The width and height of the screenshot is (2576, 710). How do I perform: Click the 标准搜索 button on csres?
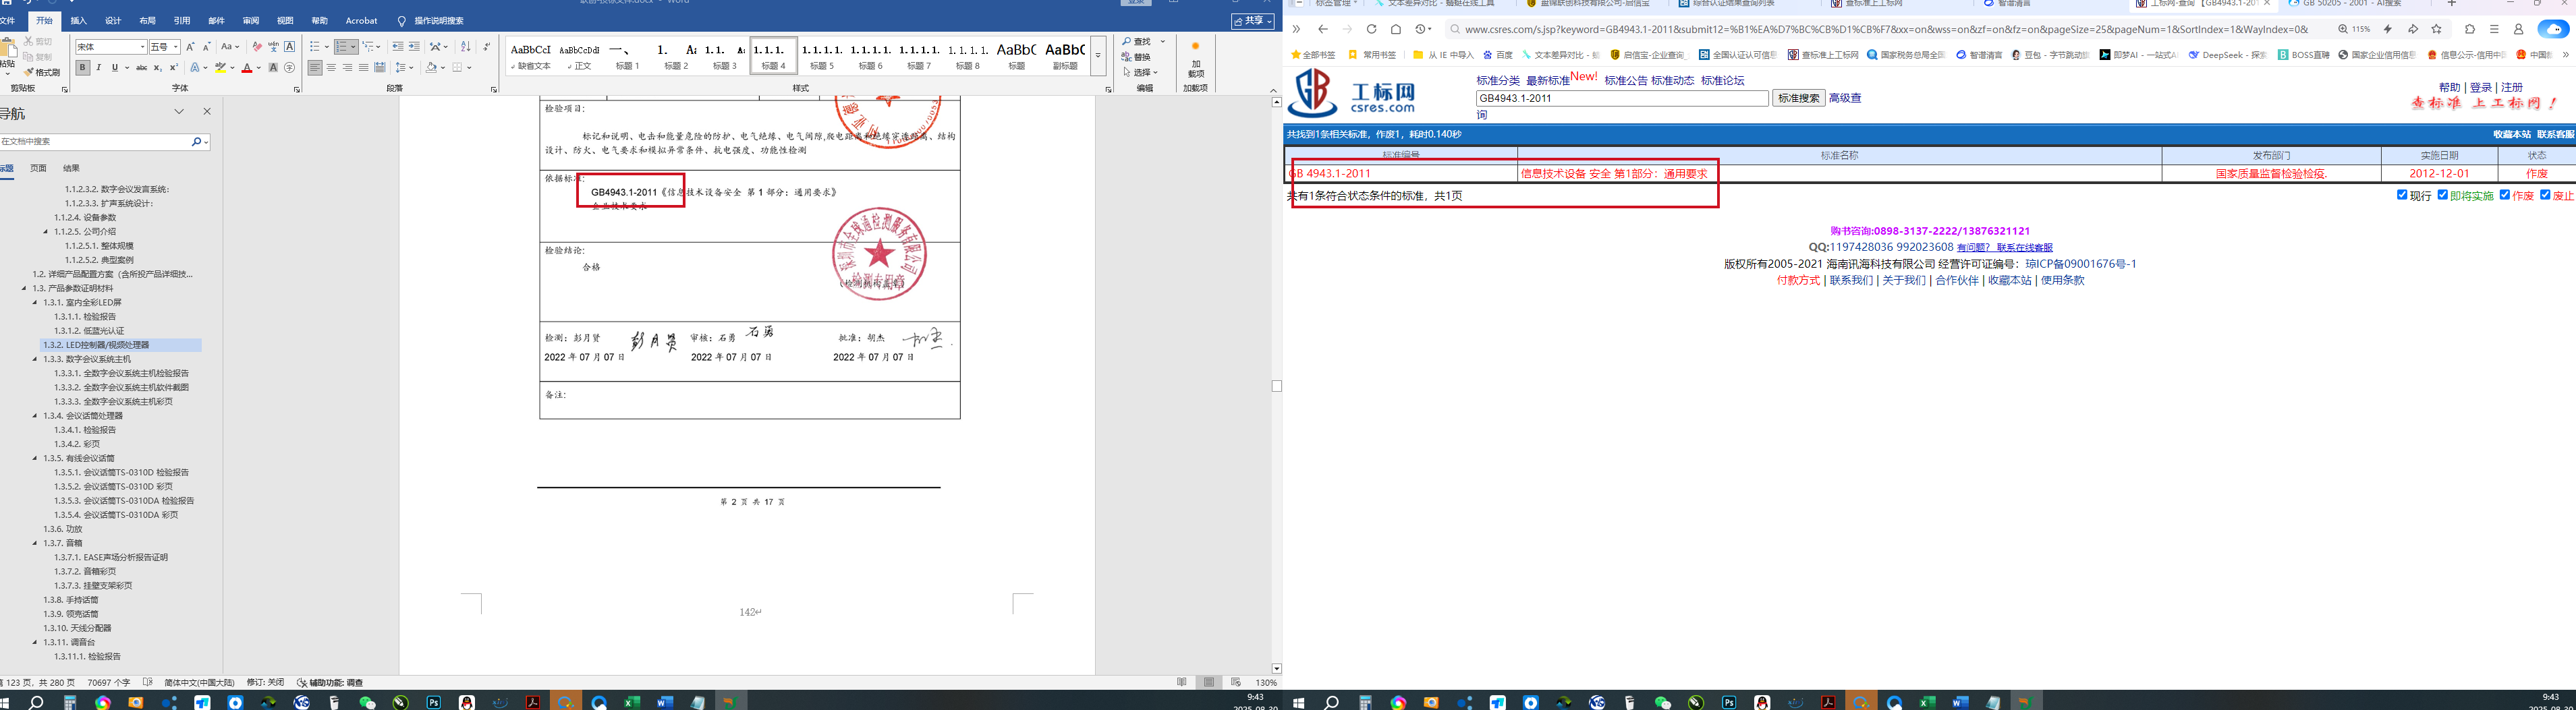1798,98
